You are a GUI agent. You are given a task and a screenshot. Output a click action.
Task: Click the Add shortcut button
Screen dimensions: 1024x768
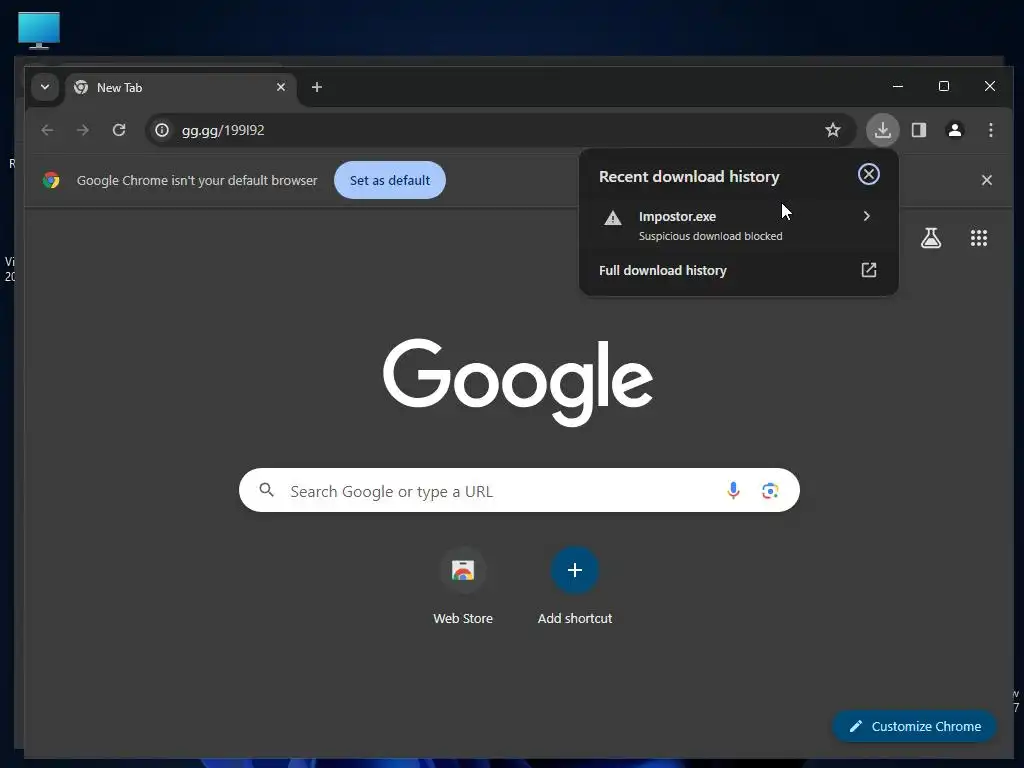(x=575, y=586)
